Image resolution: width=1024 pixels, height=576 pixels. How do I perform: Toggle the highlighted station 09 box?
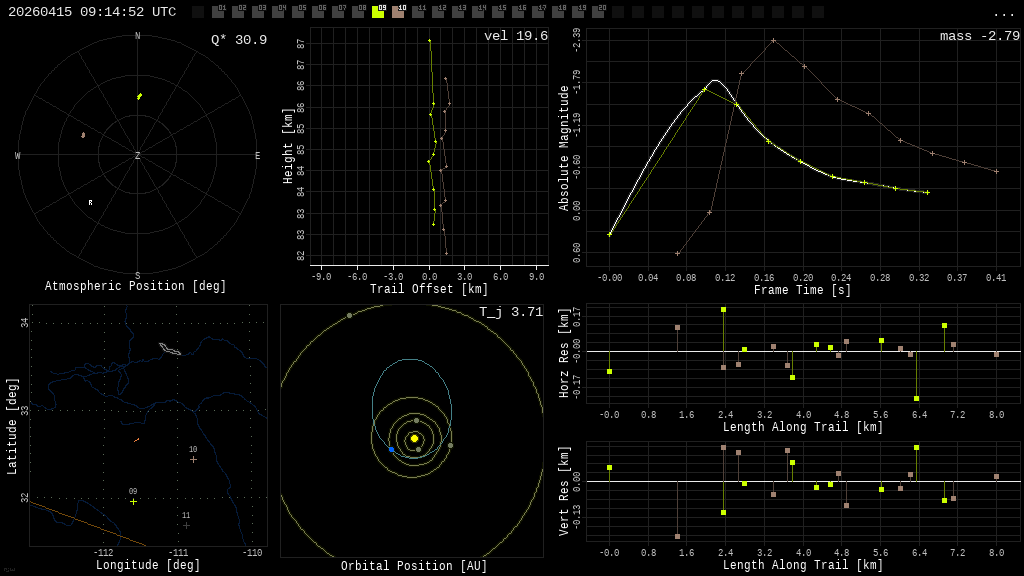pyautogui.click(x=378, y=12)
